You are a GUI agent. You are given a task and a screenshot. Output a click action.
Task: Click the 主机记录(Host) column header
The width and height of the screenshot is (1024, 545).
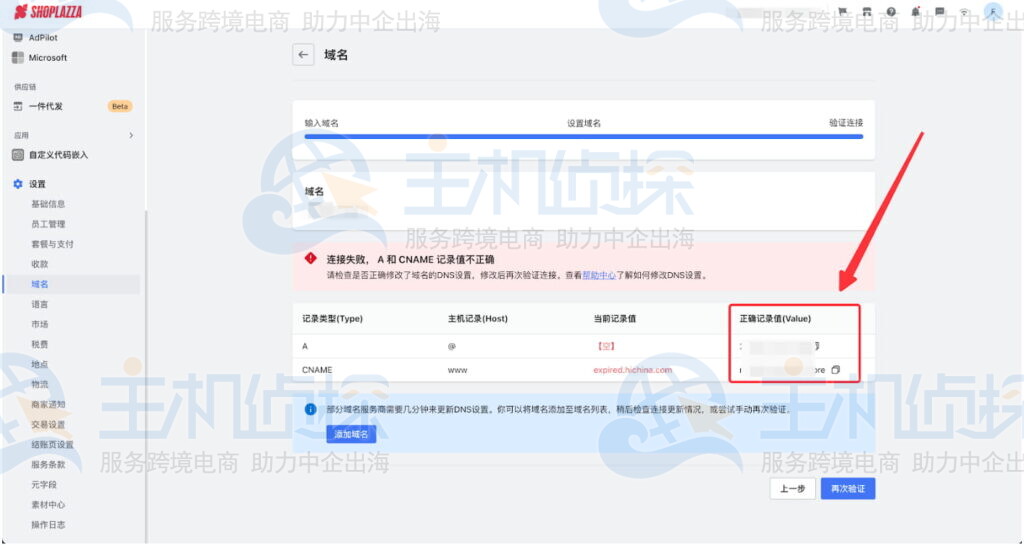coord(477,319)
